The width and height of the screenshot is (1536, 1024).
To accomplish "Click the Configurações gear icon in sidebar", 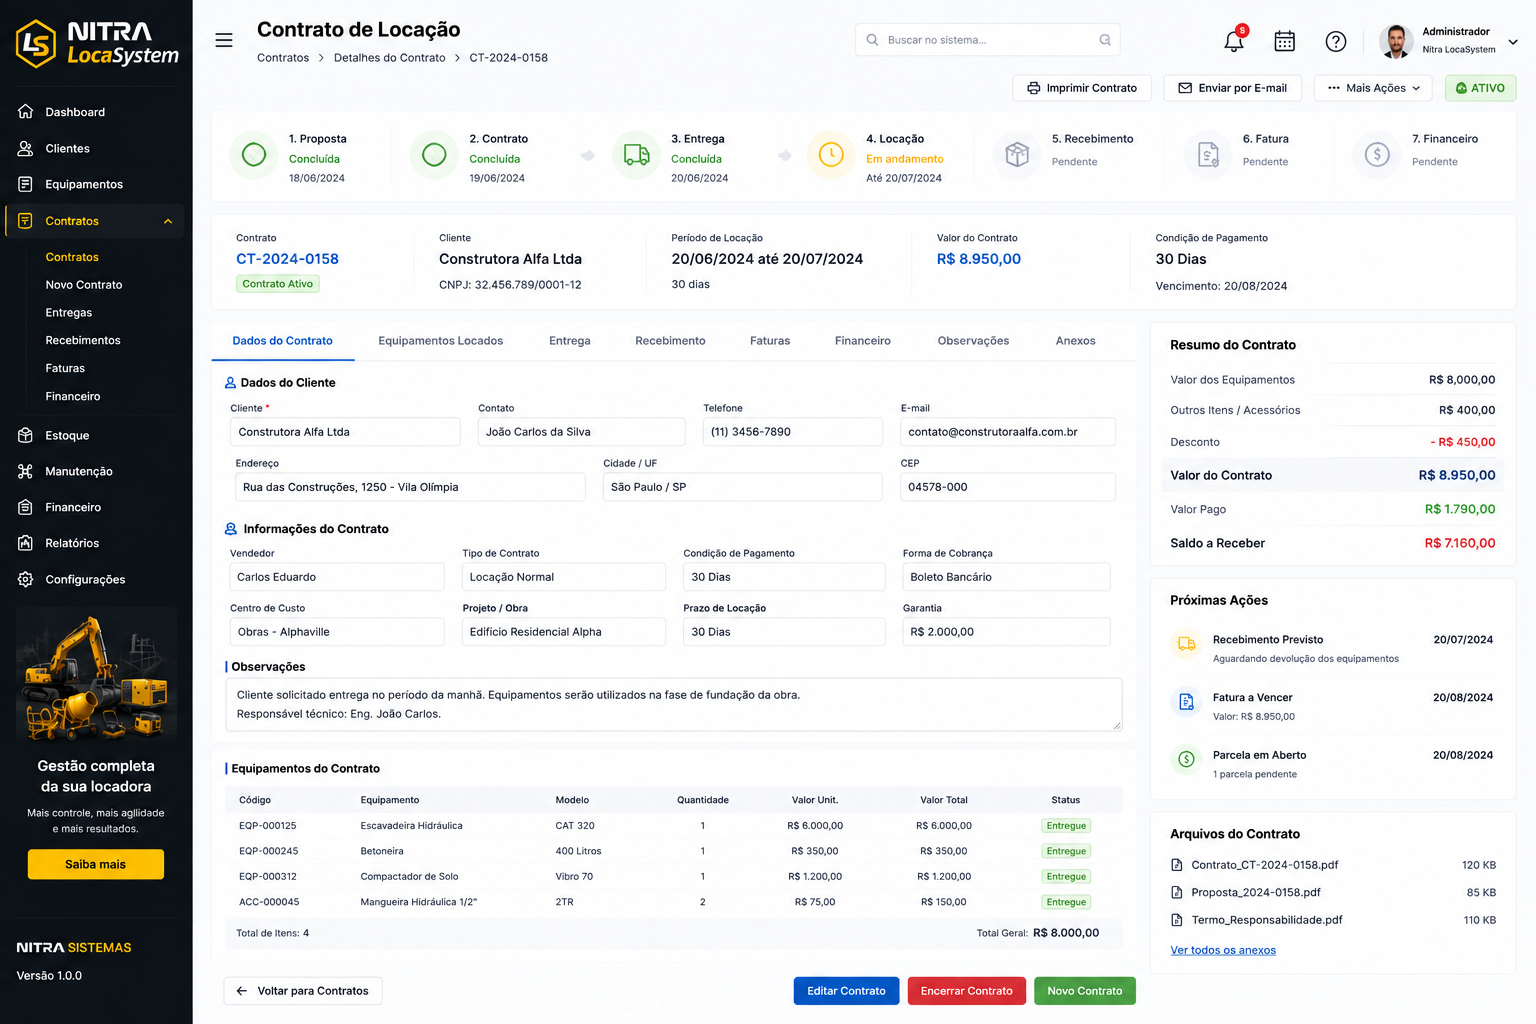I will tap(26, 579).
